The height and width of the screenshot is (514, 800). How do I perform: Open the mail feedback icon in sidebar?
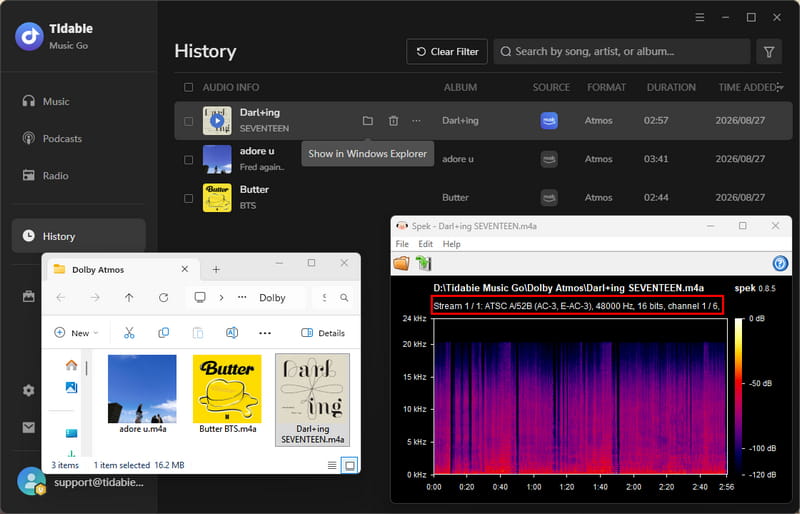(29, 428)
